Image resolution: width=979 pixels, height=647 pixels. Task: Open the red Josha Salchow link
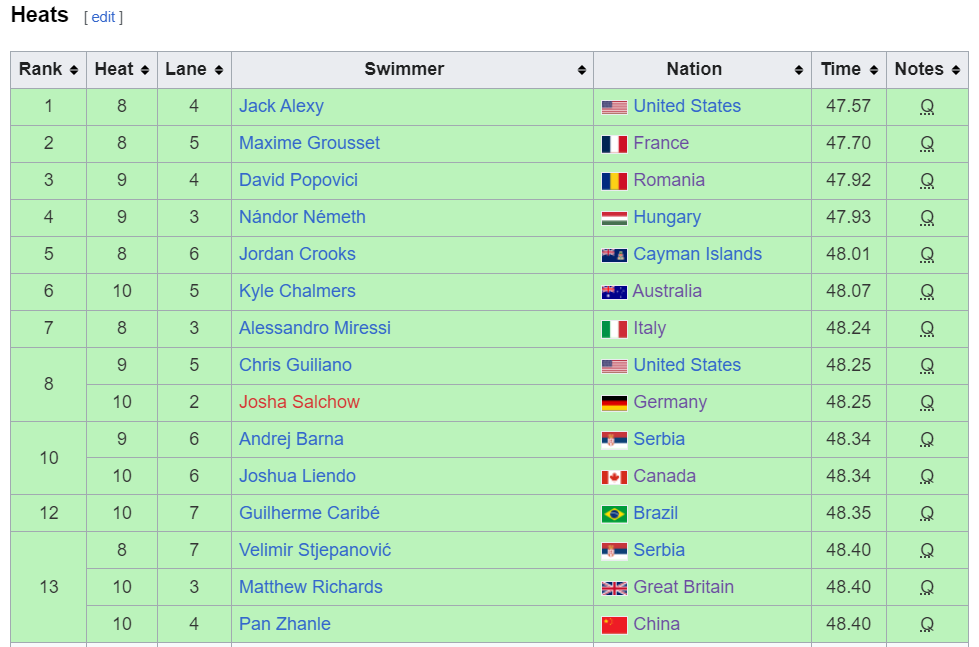pos(299,402)
